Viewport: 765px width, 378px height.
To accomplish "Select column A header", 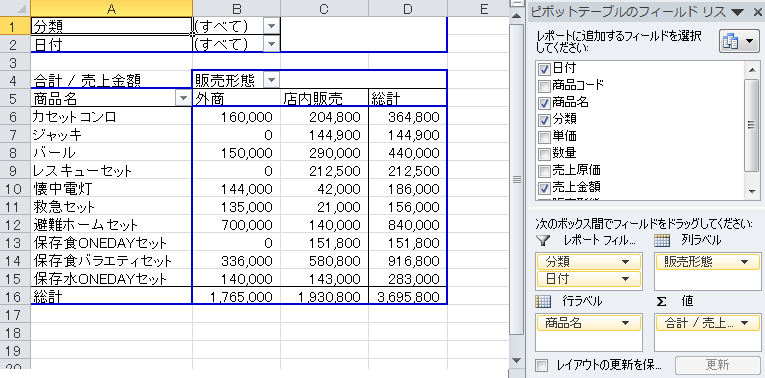I will point(111,8).
